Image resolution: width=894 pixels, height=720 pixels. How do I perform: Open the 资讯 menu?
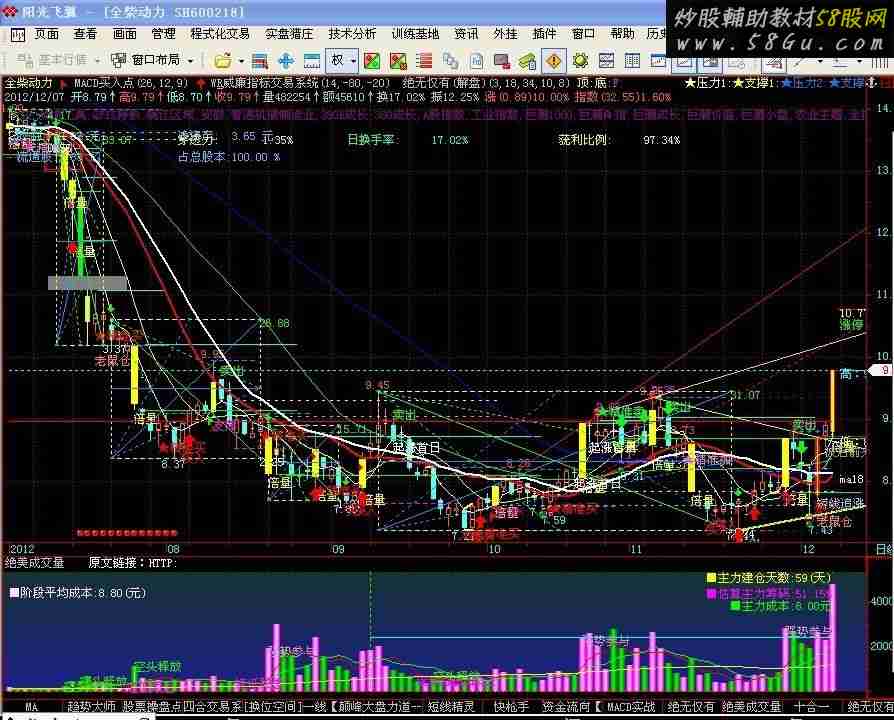click(x=466, y=34)
